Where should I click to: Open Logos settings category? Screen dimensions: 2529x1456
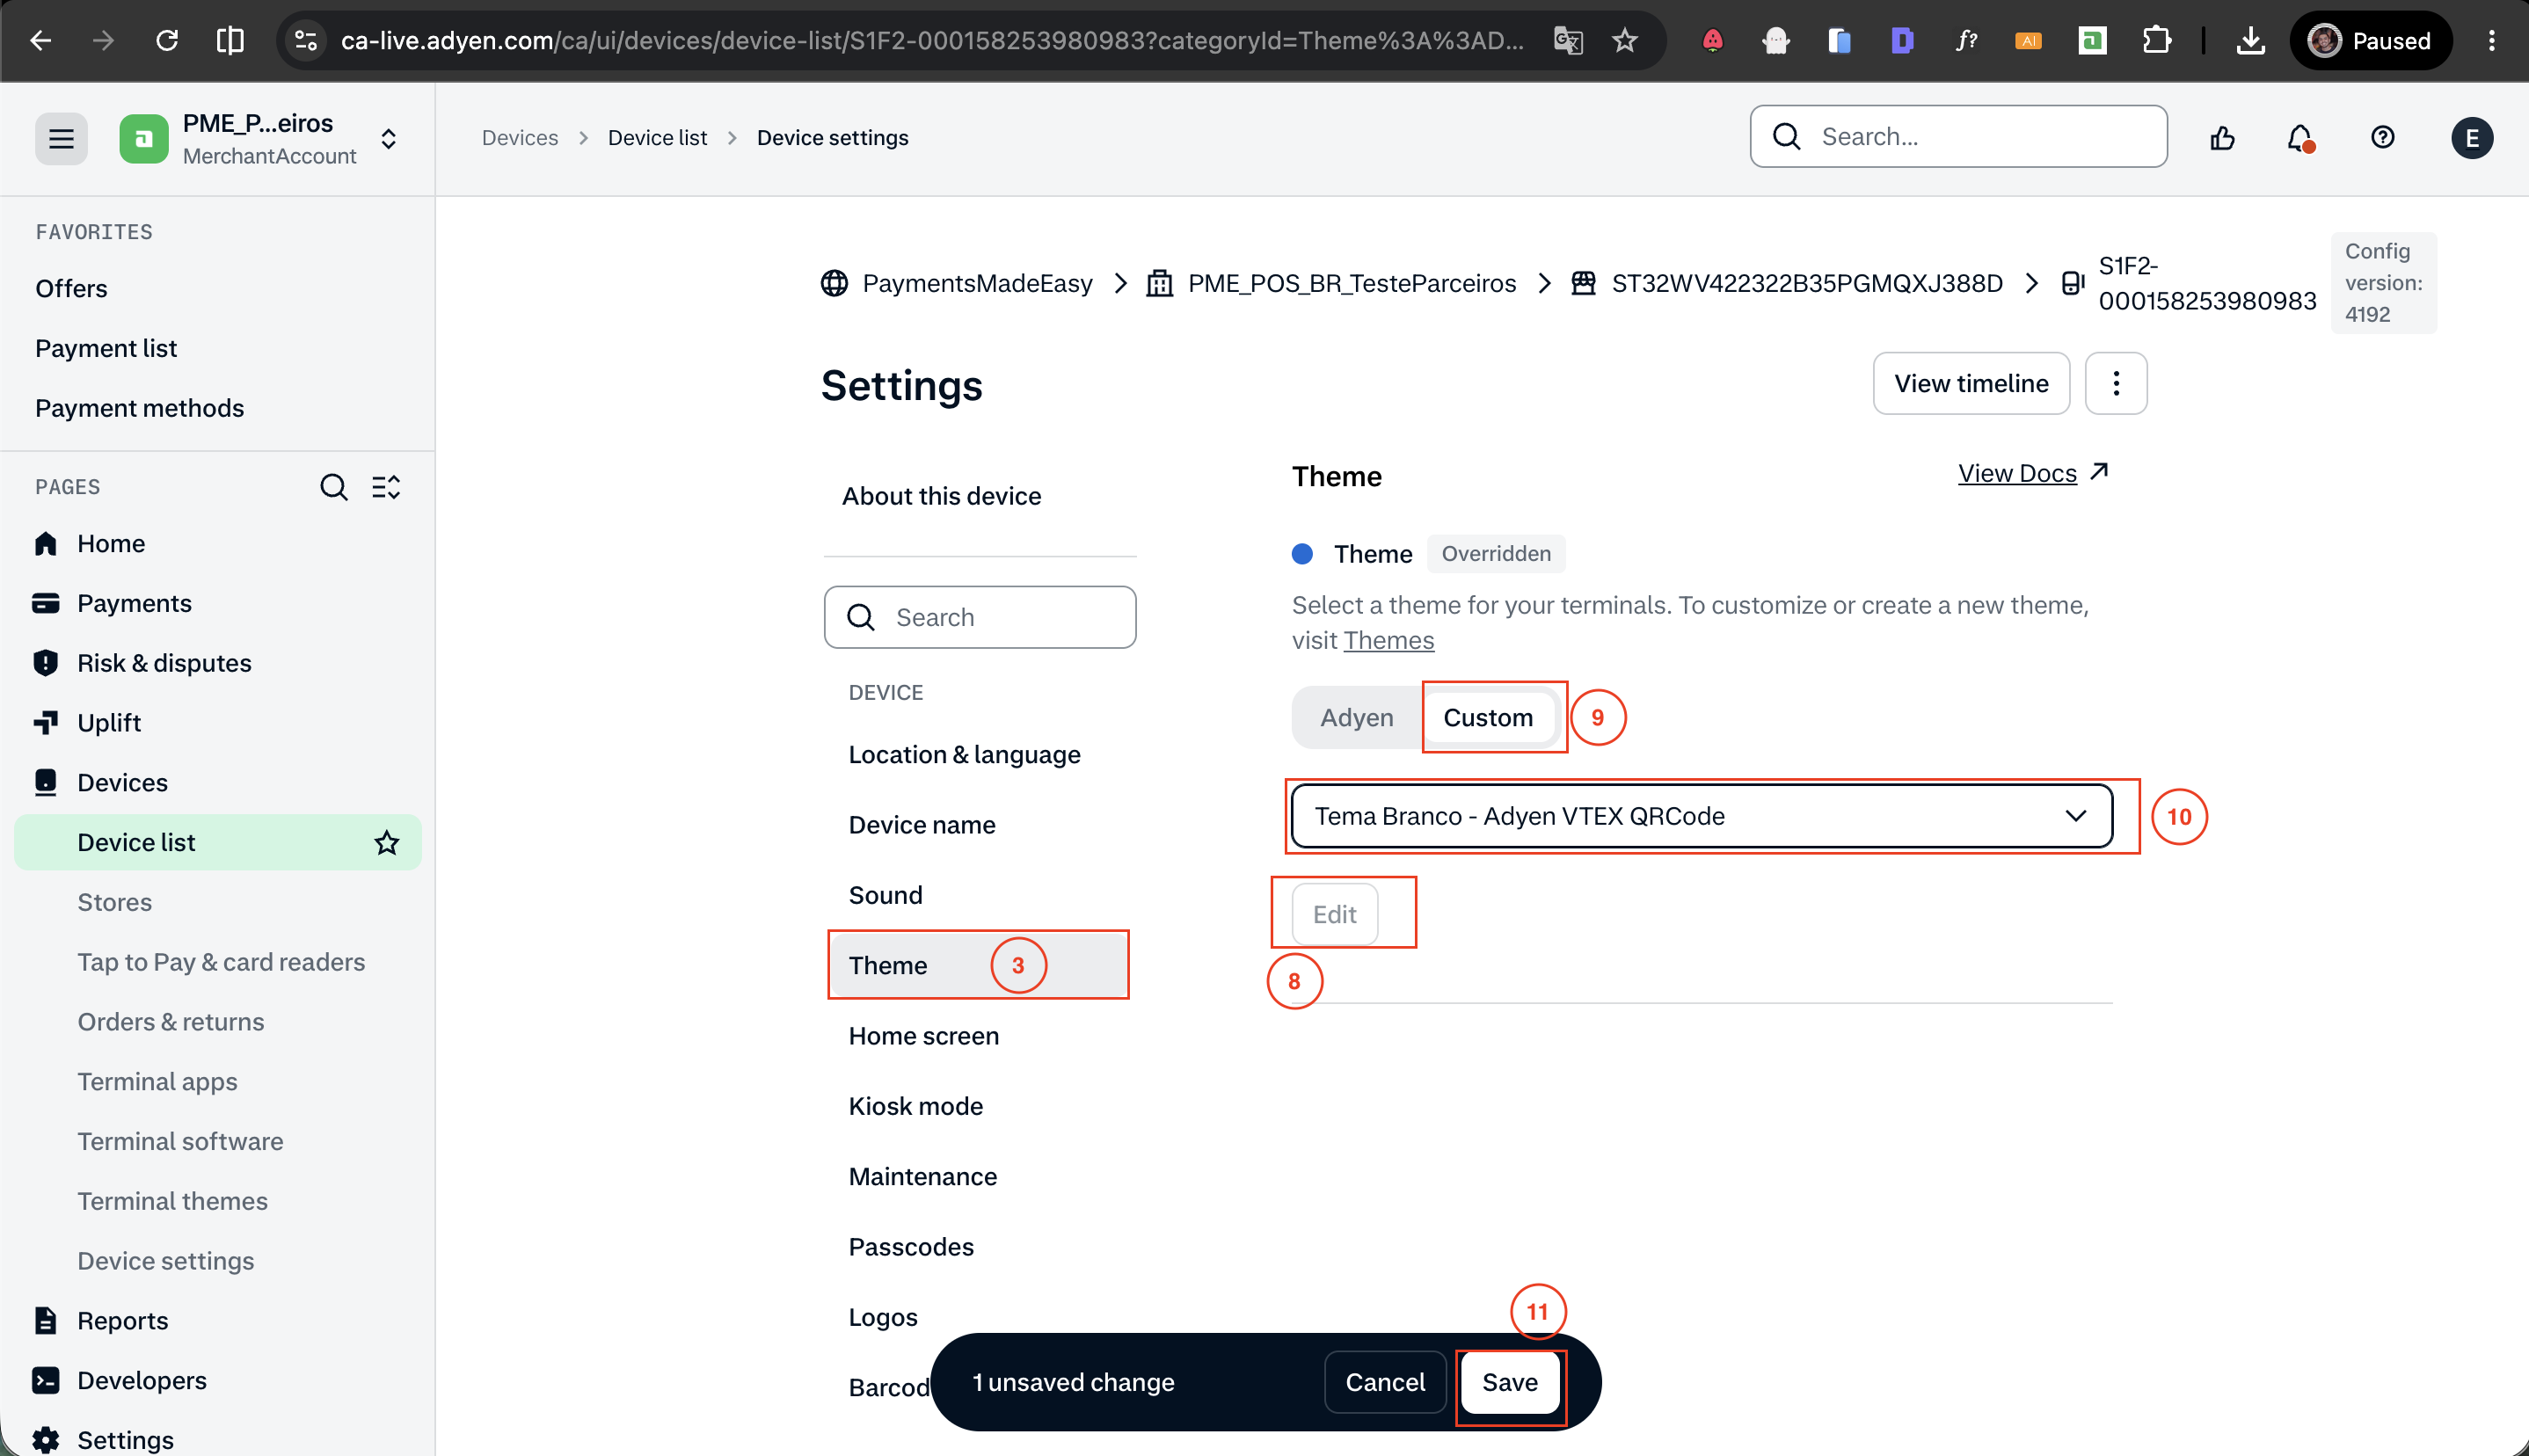click(x=882, y=1317)
